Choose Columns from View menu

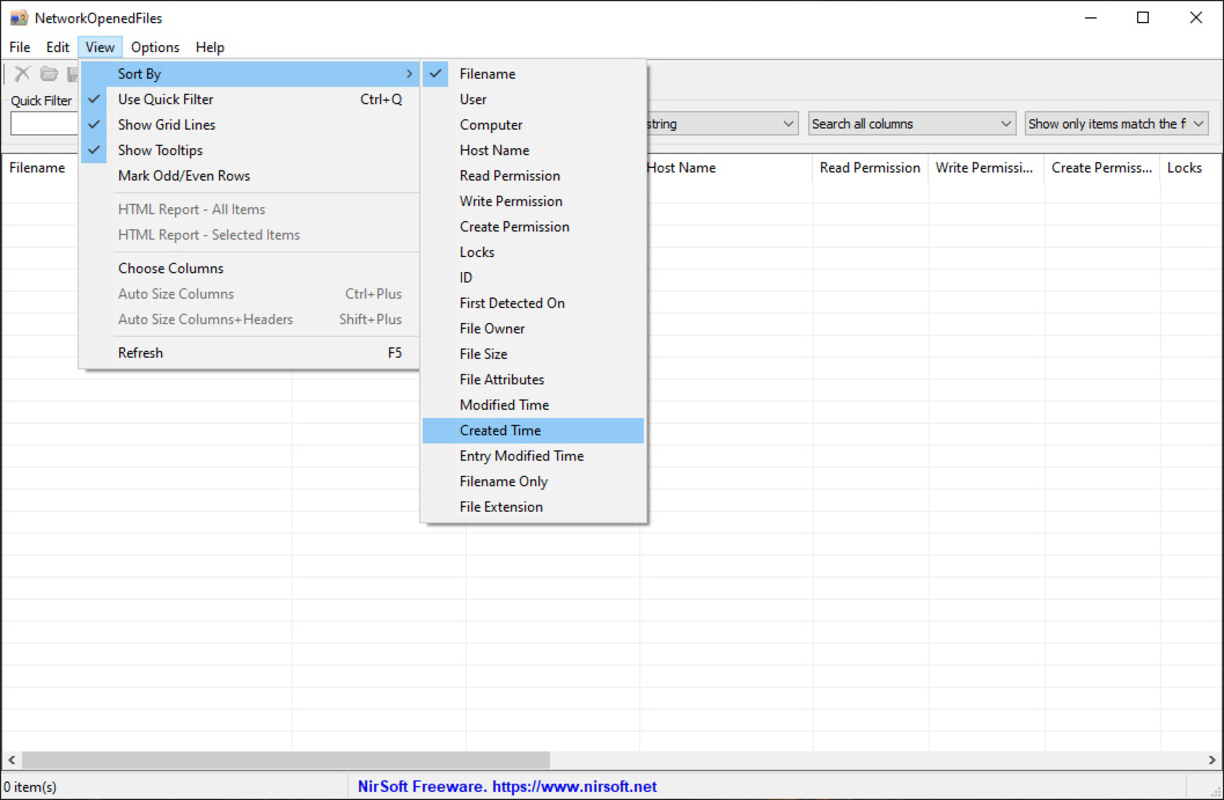[x=250, y=268]
